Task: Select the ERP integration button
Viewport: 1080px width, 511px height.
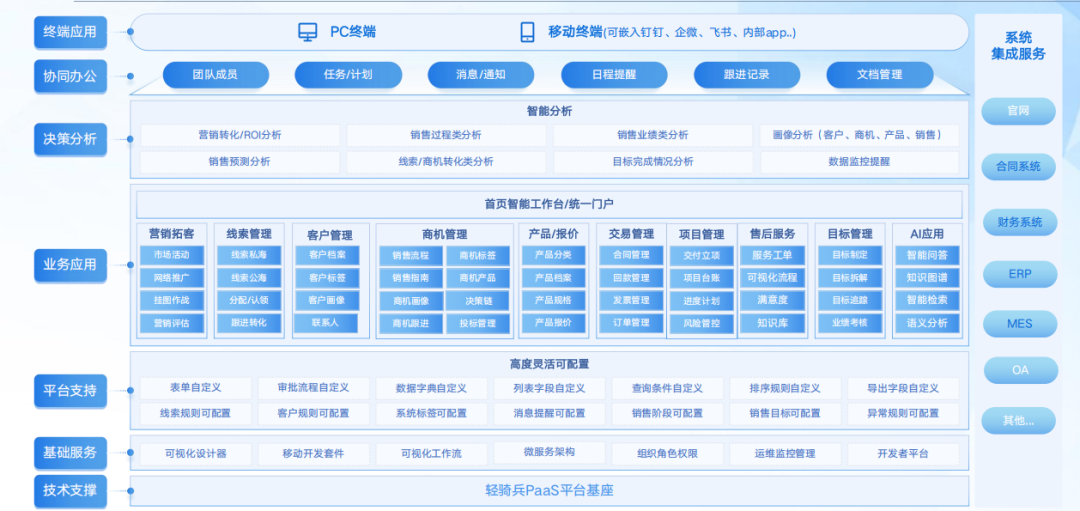Action: (1018, 273)
